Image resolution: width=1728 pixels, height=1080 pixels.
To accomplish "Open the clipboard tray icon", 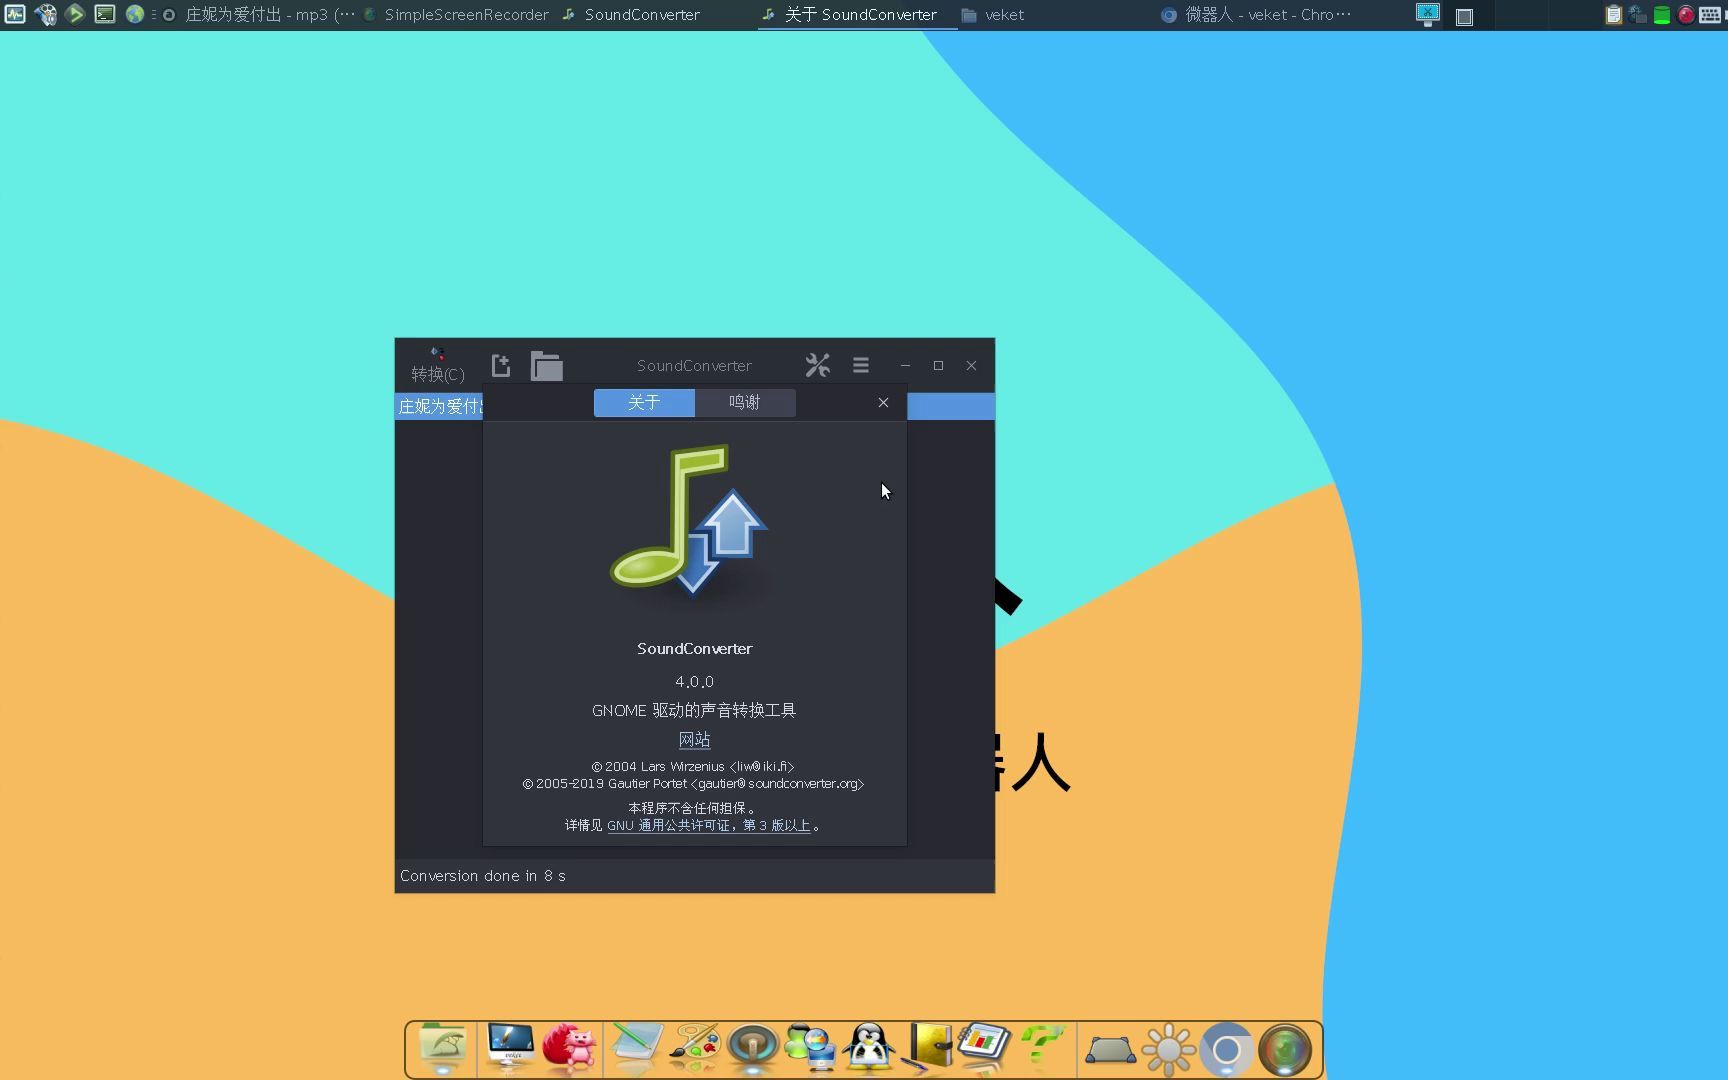I will [1613, 15].
